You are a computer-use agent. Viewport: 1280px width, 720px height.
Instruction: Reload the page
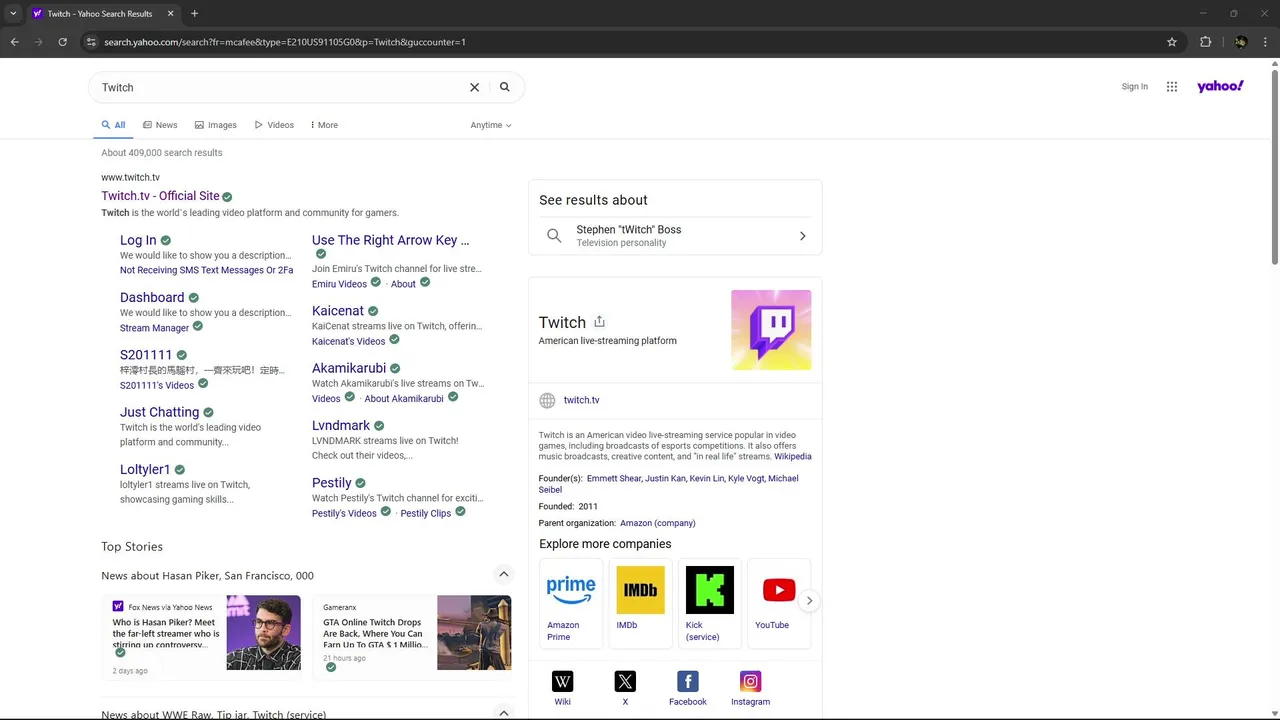point(62,42)
